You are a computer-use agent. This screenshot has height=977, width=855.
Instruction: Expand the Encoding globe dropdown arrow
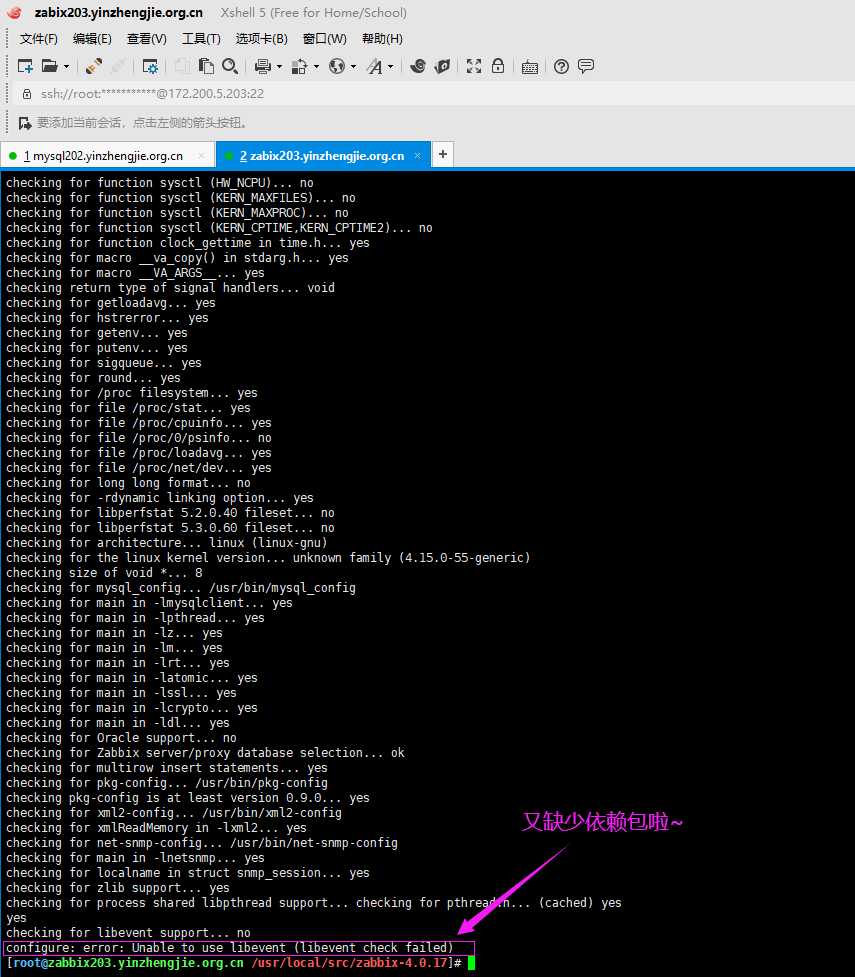[x=353, y=66]
